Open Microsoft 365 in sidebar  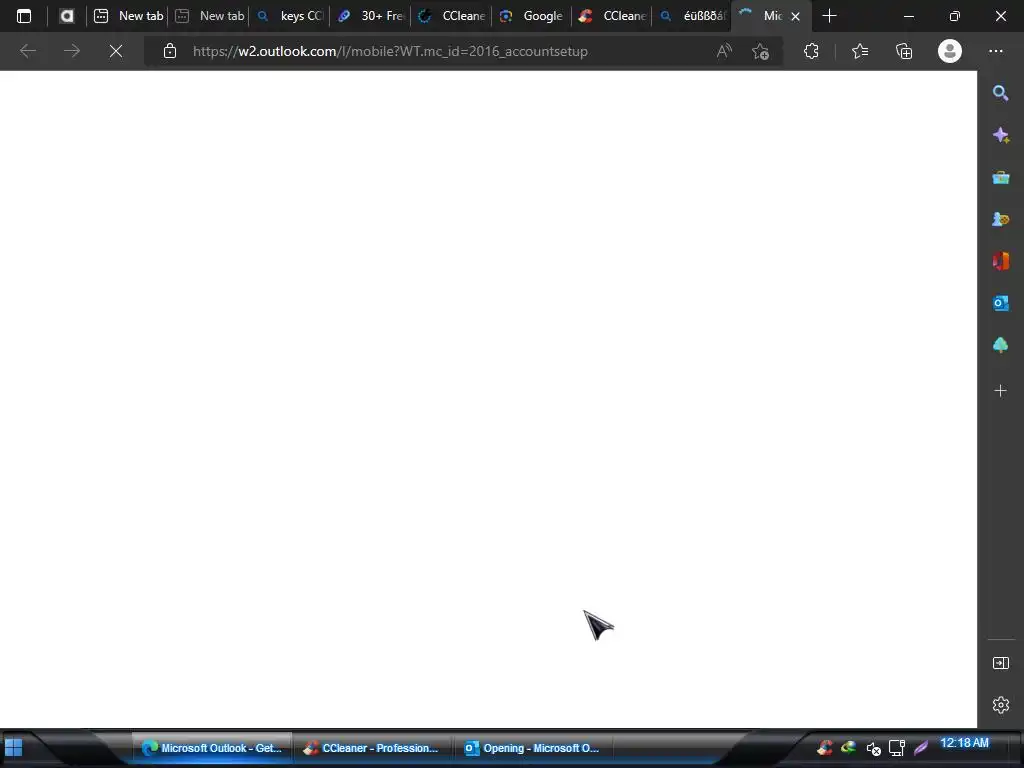point(1000,261)
